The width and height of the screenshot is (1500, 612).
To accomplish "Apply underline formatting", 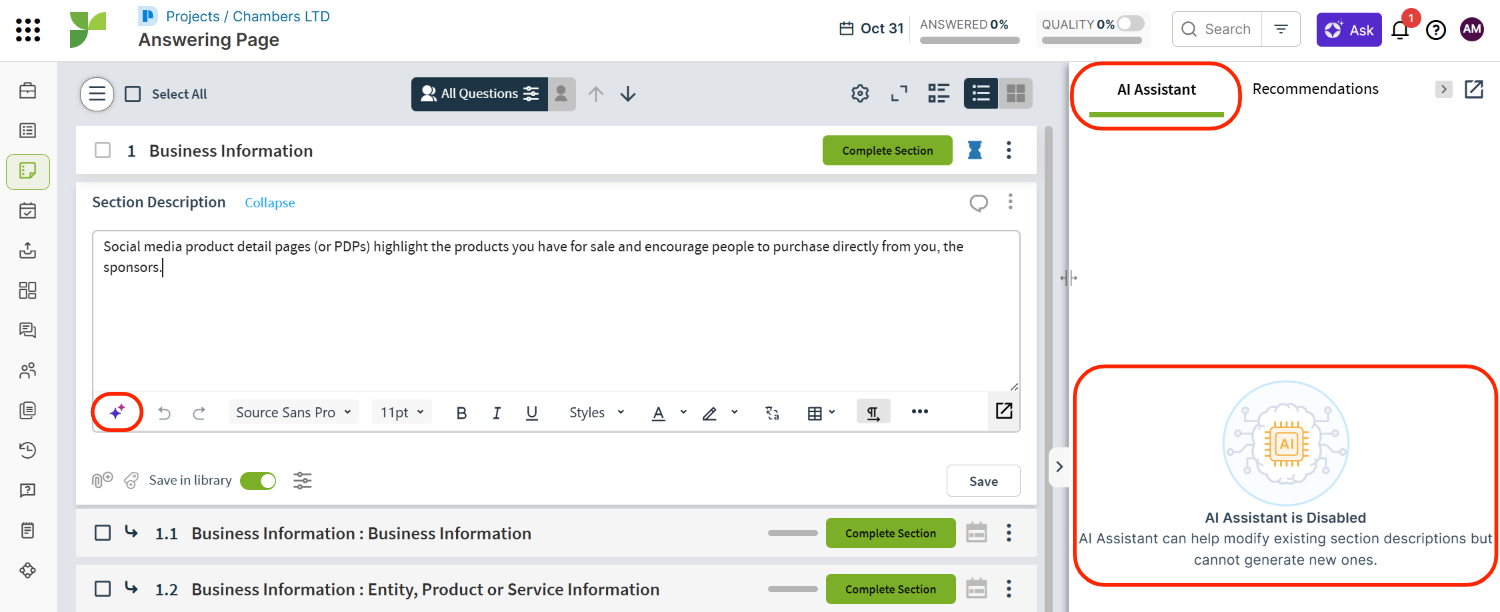I will [x=531, y=413].
